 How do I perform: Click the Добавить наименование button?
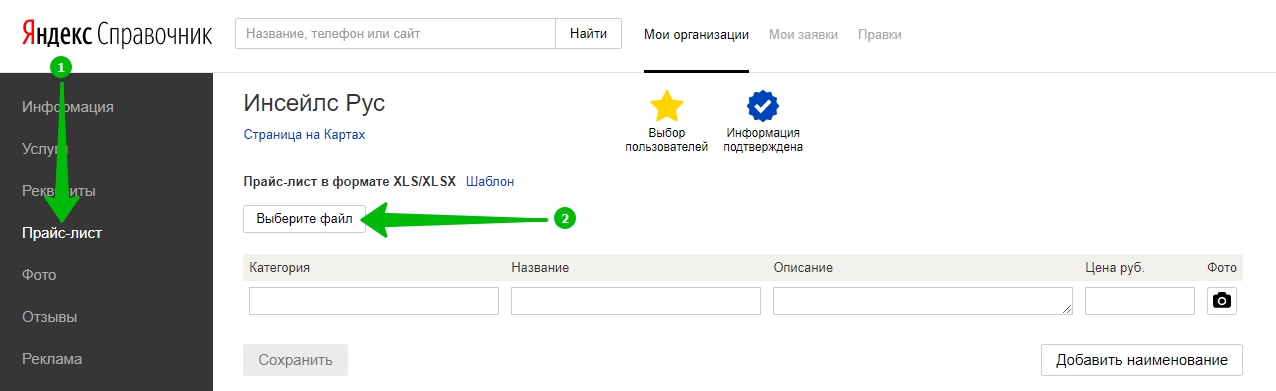pyautogui.click(x=1142, y=360)
